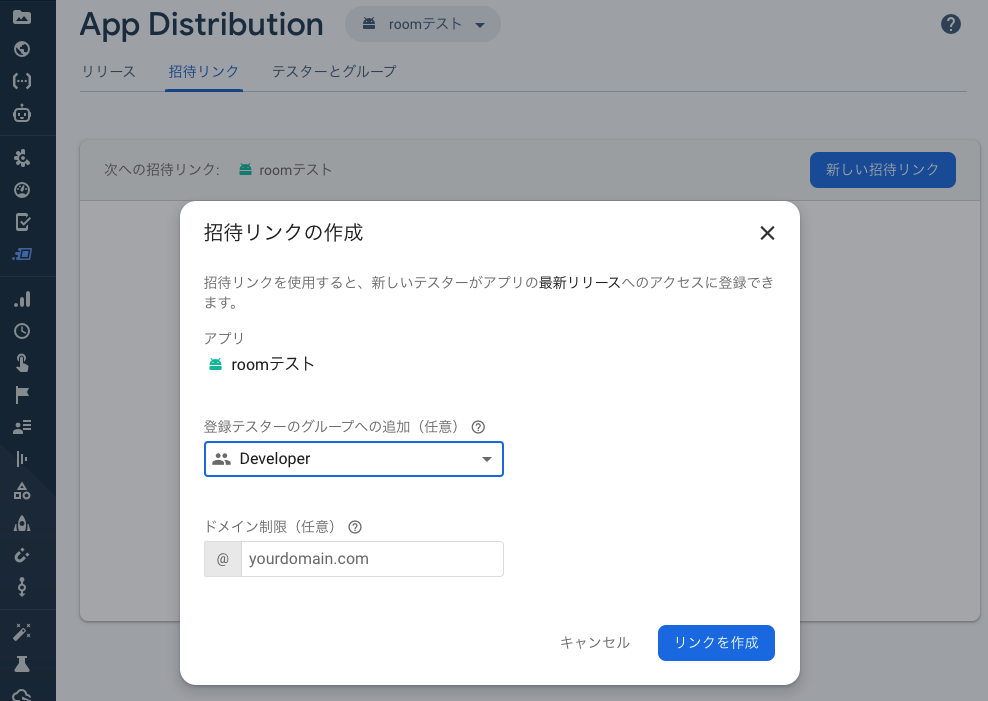Open Test Lab checkmark-device sidebar icon
This screenshot has height=701, width=988.
[22, 222]
